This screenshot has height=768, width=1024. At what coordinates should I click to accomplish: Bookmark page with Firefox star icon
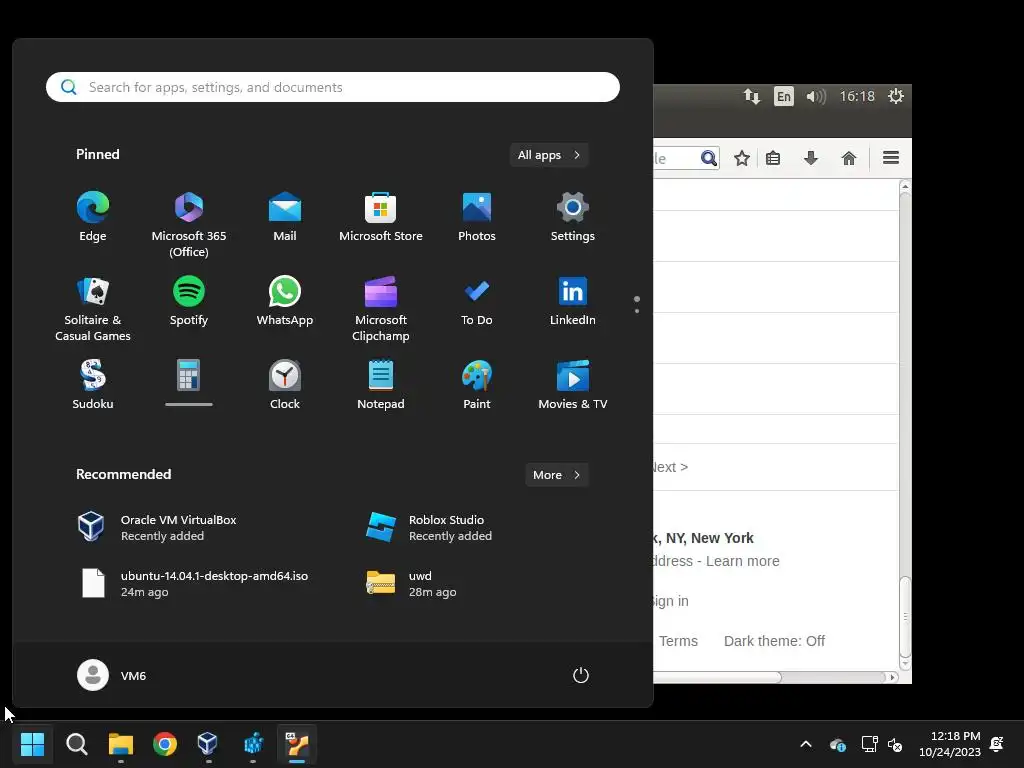pyautogui.click(x=742, y=158)
